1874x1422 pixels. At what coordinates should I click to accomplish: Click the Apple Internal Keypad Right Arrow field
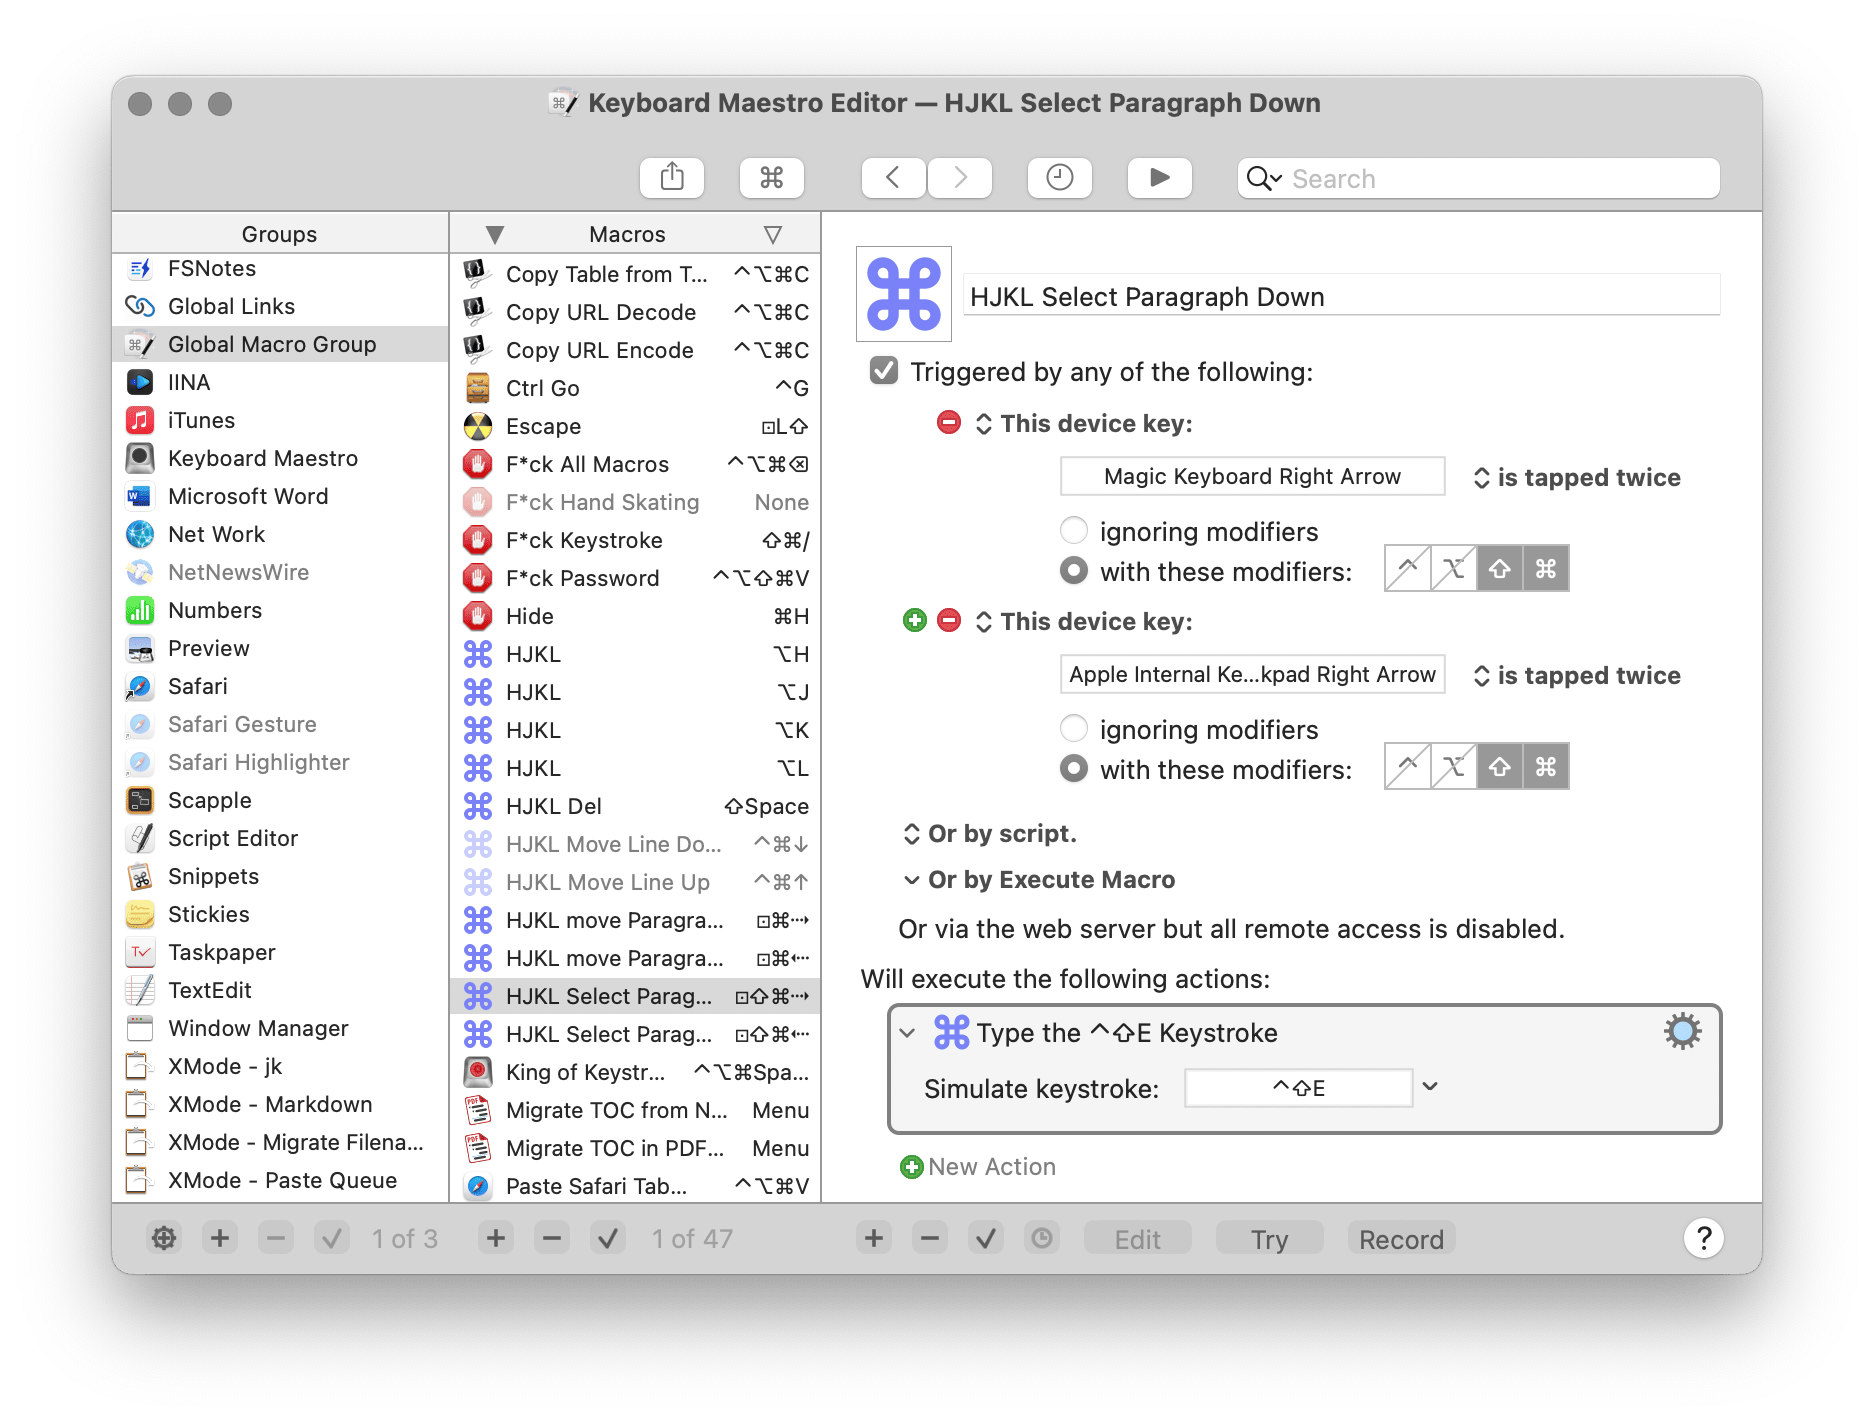click(x=1252, y=674)
